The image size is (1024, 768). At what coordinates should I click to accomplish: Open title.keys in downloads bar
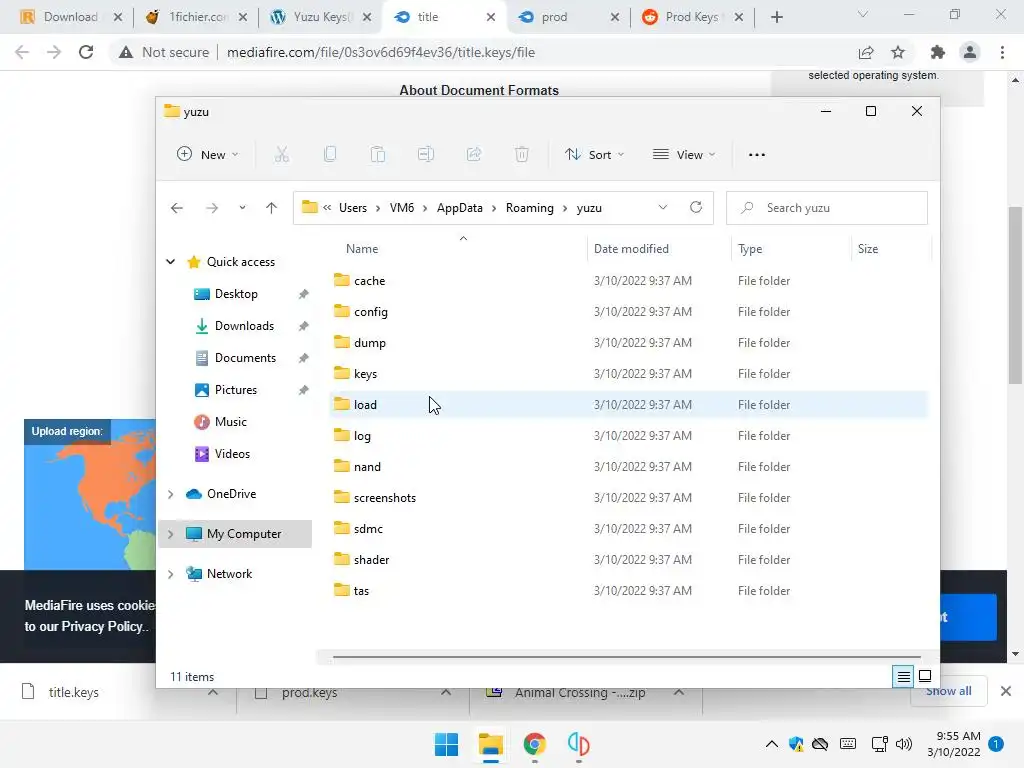tap(73, 692)
